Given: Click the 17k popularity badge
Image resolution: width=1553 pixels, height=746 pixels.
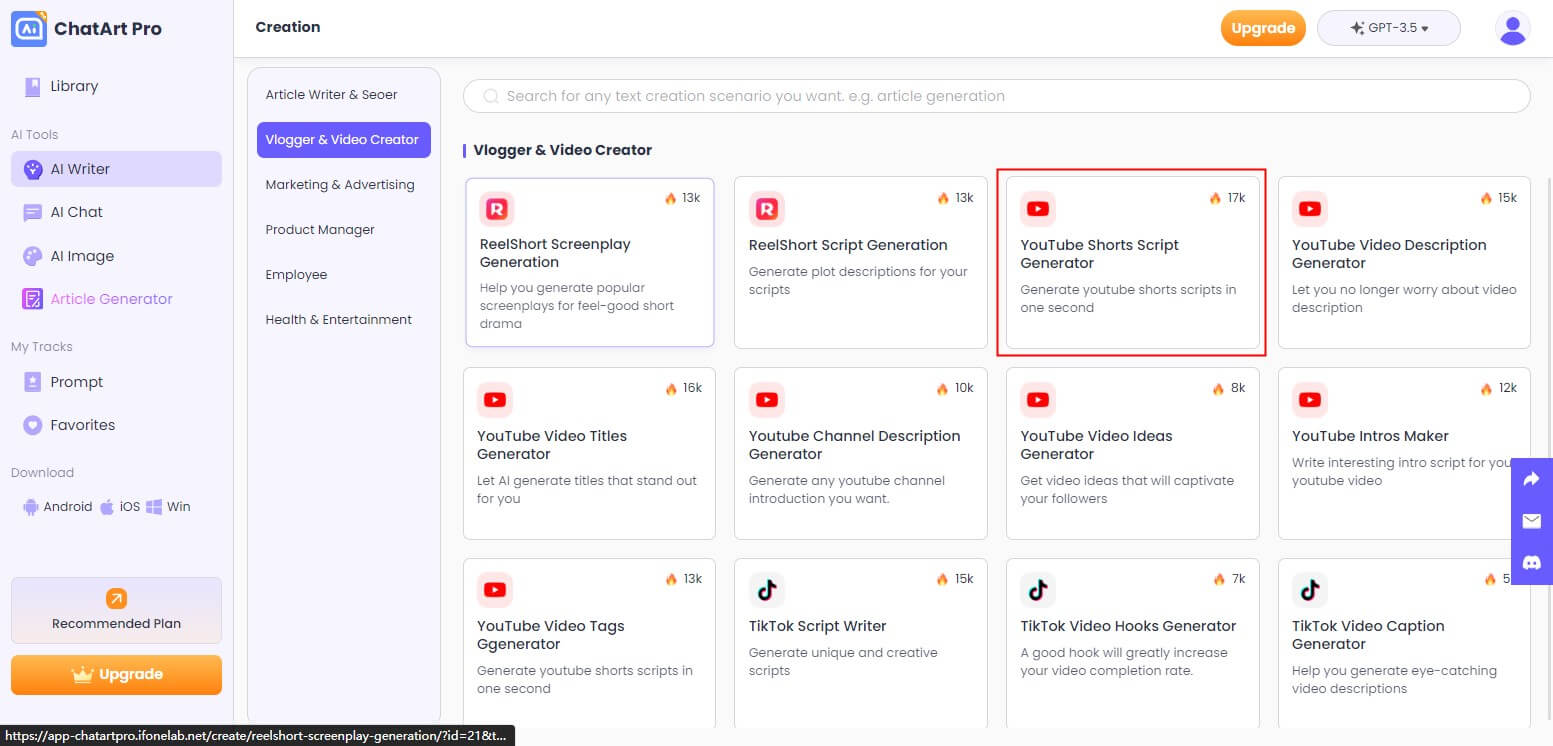Looking at the screenshot, I should (1227, 198).
